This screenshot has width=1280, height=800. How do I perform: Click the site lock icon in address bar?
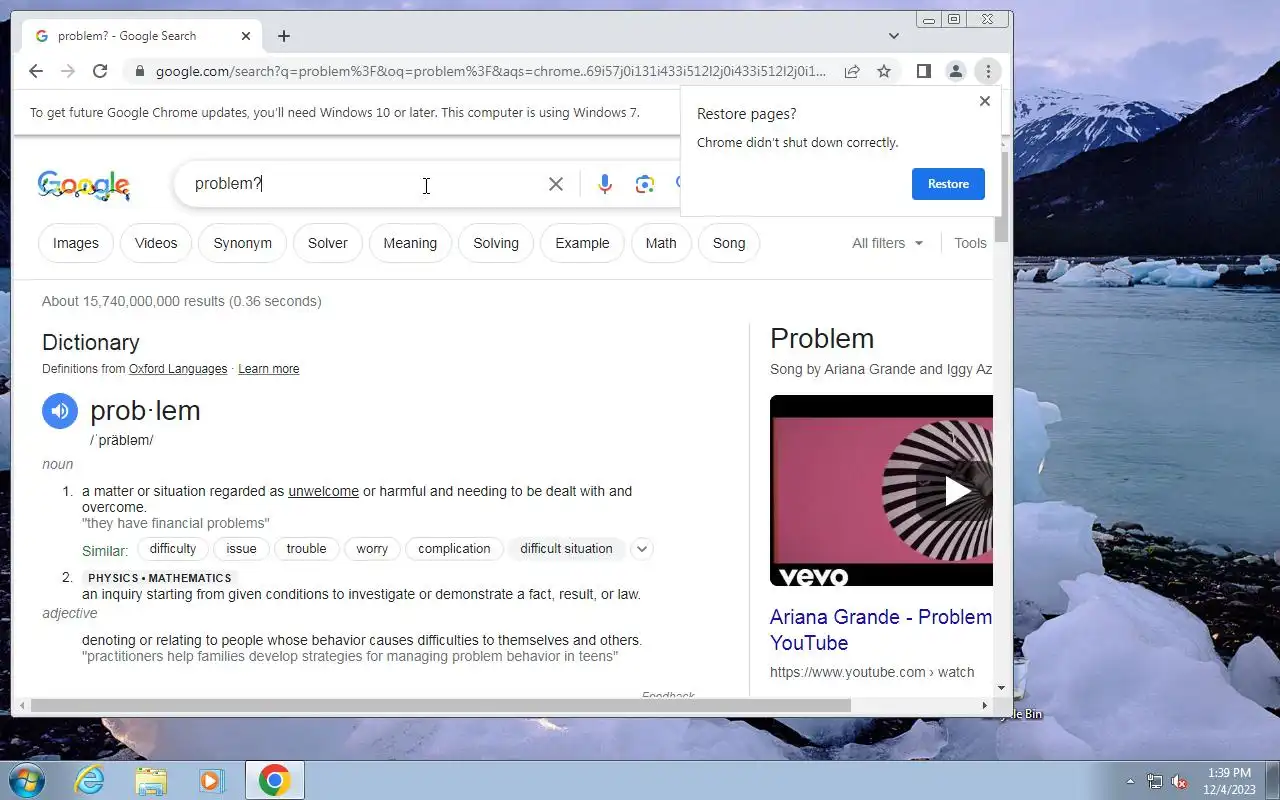click(x=139, y=71)
